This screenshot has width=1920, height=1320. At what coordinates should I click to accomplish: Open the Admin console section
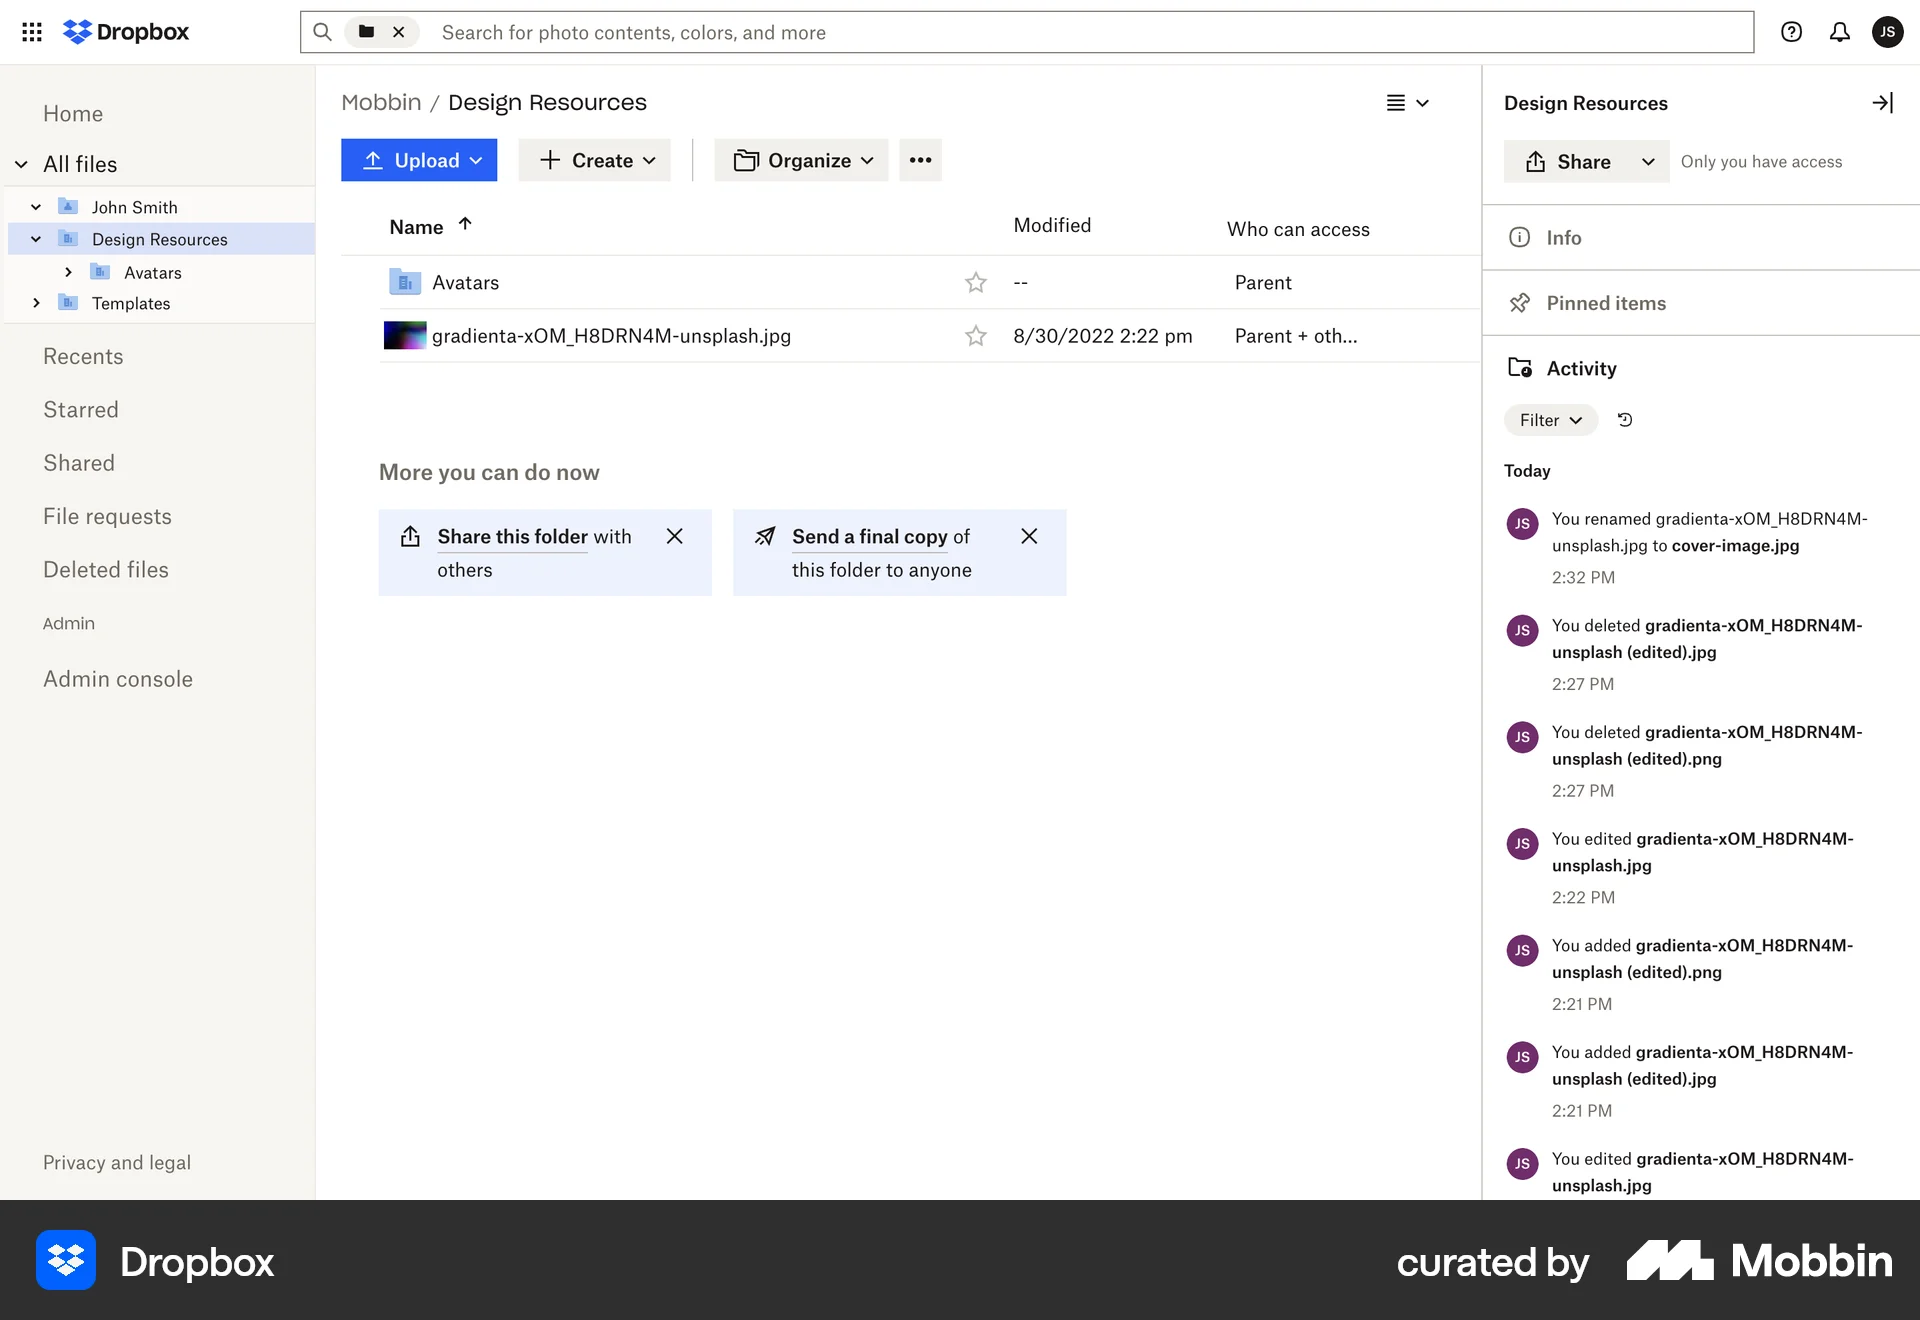pyautogui.click(x=118, y=679)
